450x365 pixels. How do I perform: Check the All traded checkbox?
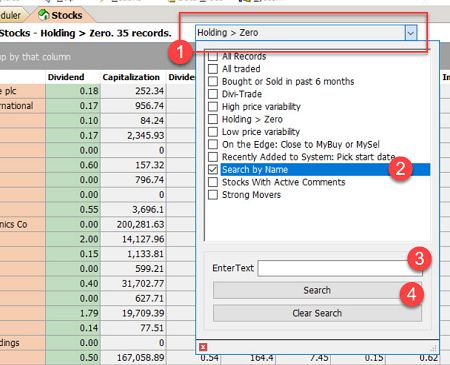(213, 69)
